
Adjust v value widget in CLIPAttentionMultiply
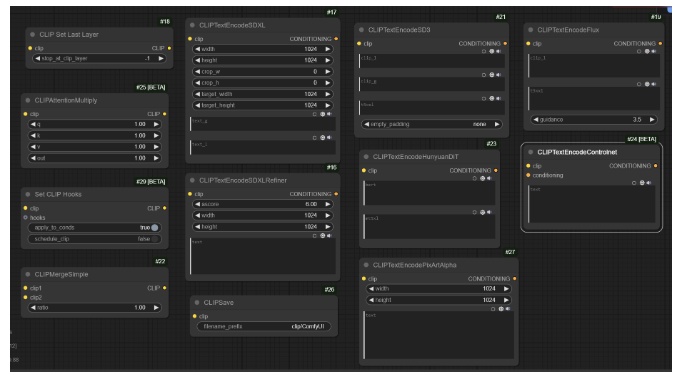[95, 147]
